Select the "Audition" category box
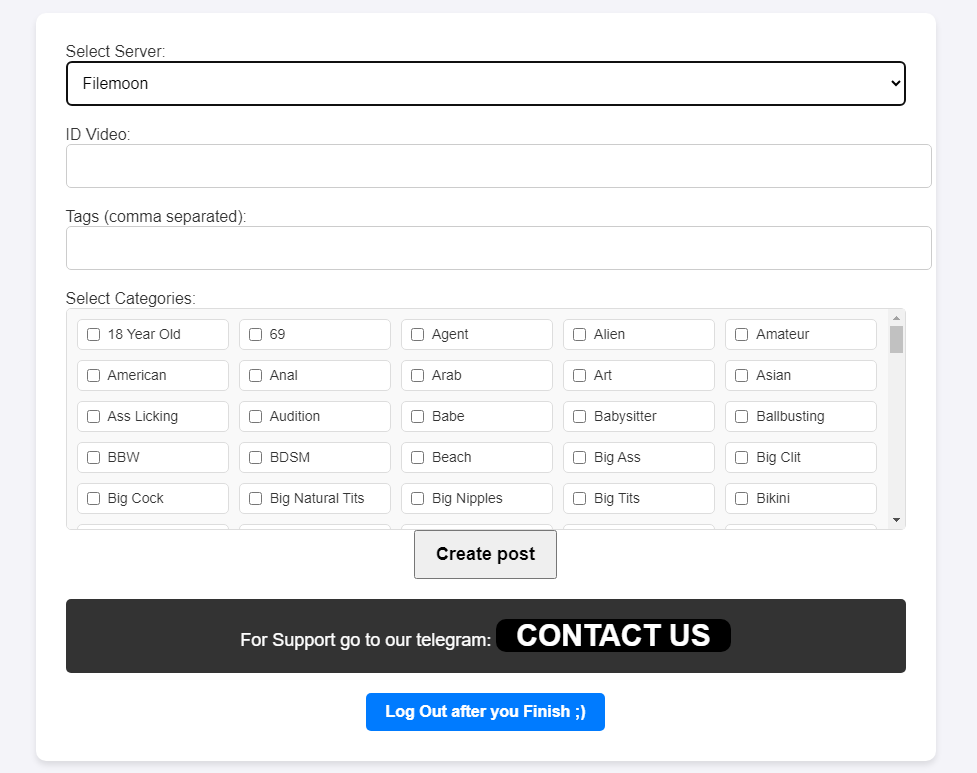The width and height of the screenshot is (977, 773). click(x=255, y=416)
